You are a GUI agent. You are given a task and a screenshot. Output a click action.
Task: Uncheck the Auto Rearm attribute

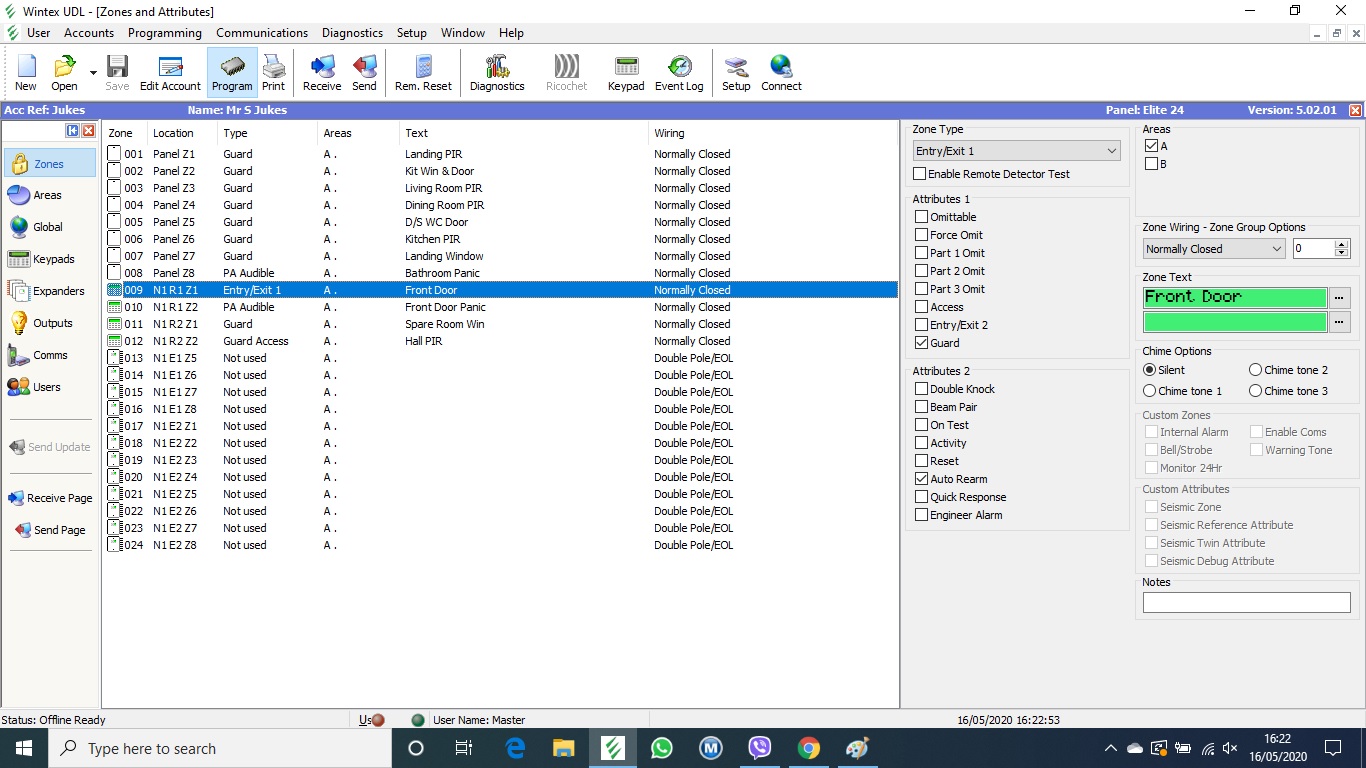[921, 479]
